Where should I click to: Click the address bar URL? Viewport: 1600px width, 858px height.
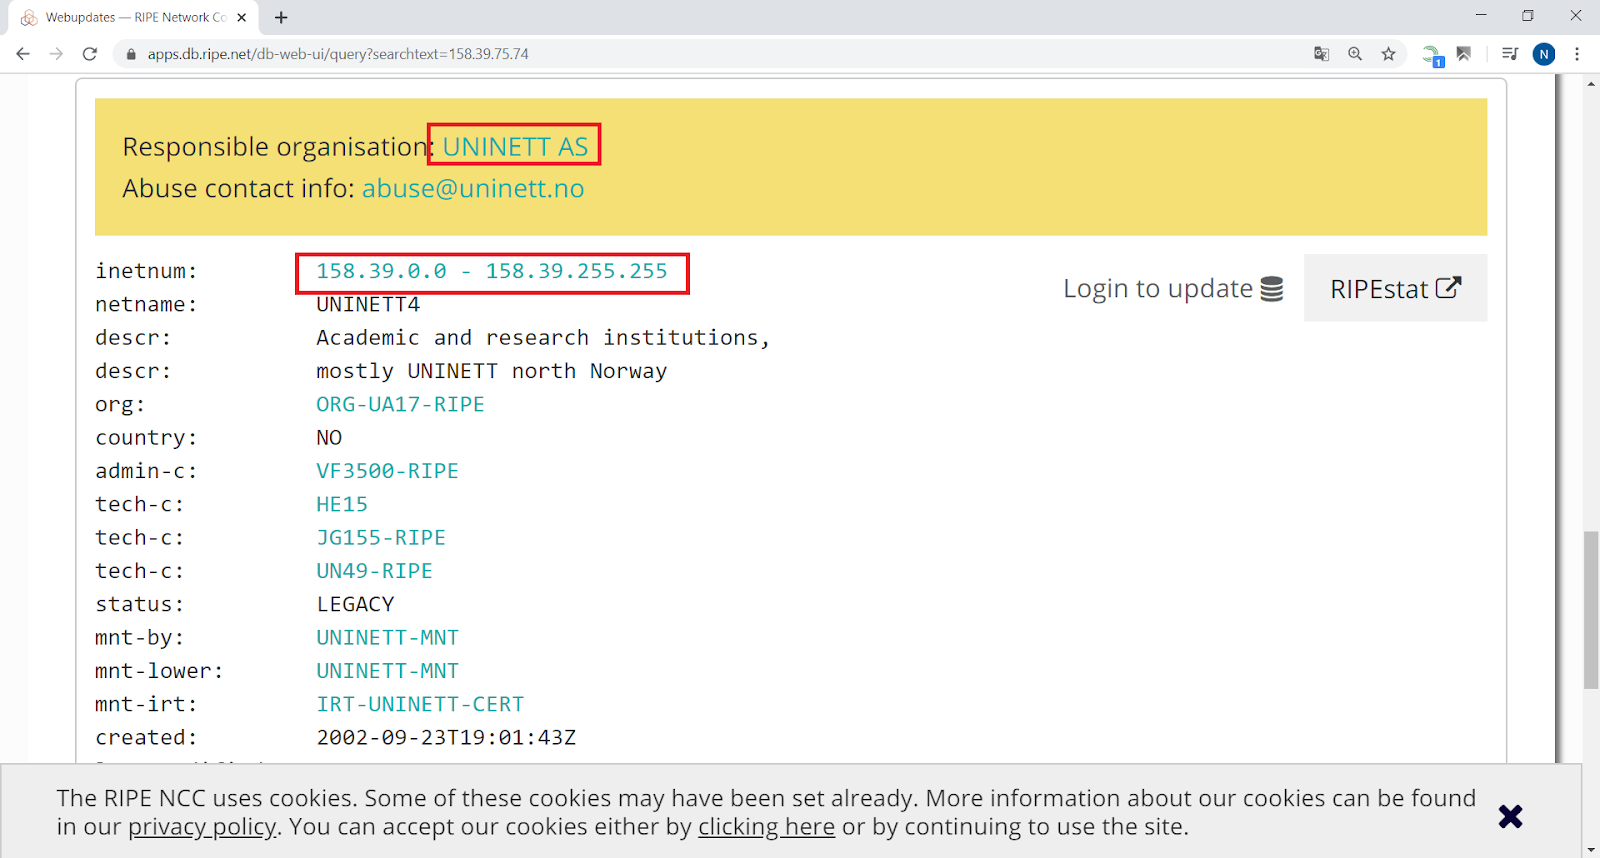(338, 54)
